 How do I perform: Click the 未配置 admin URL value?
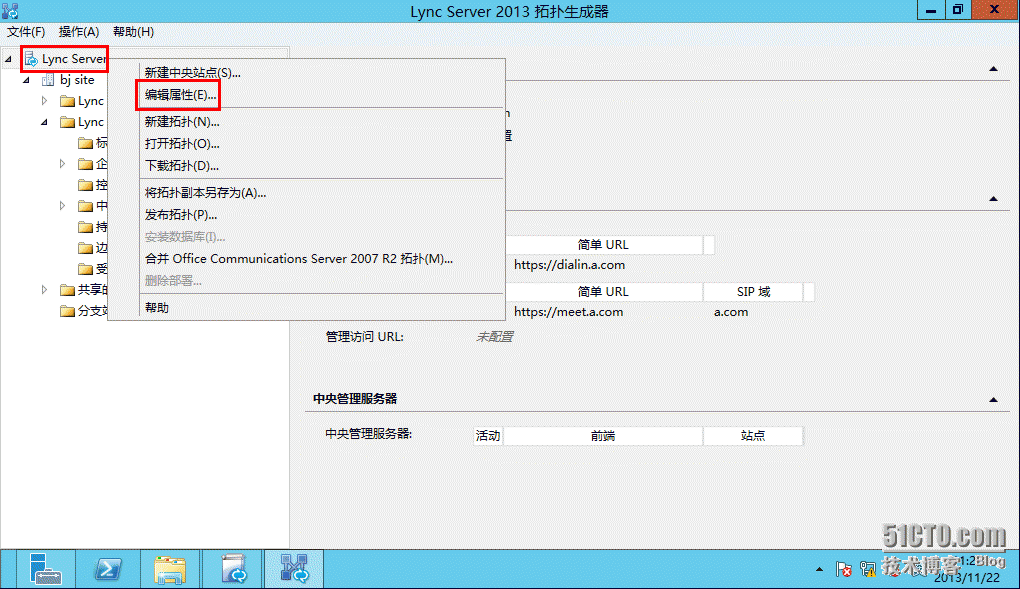pyautogui.click(x=494, y=336)
